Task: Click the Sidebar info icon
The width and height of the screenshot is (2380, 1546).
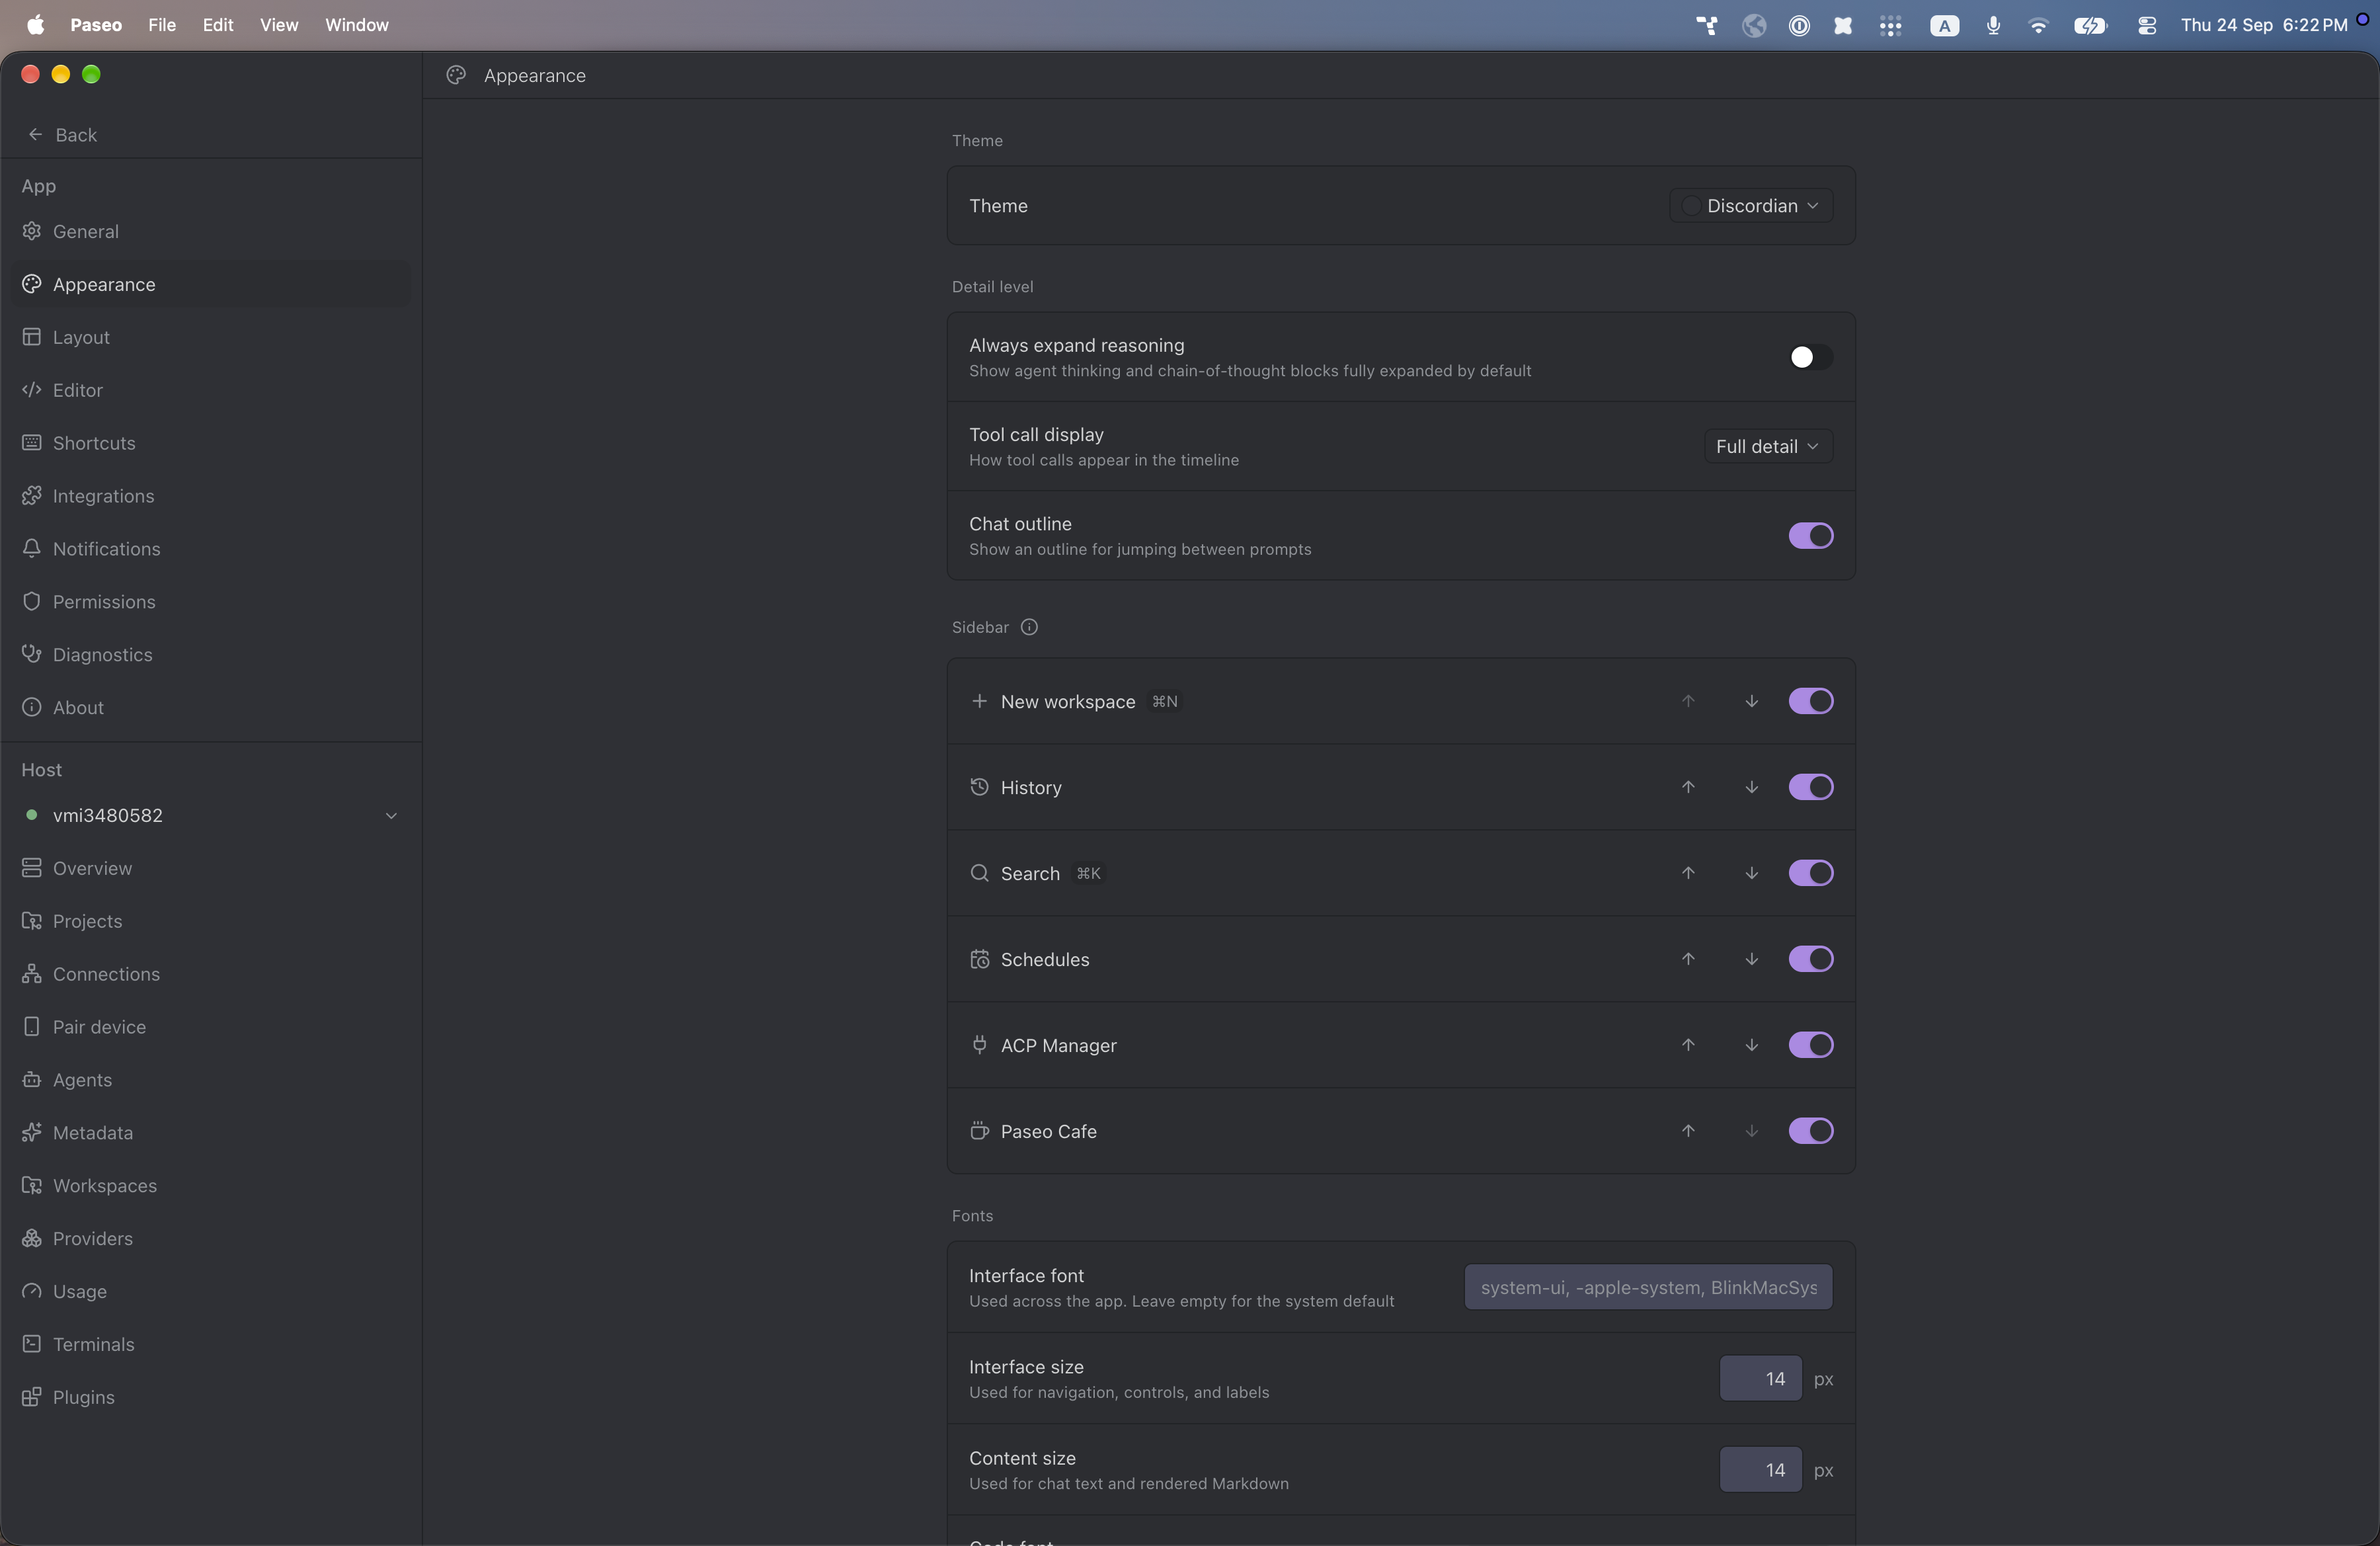Action: click(x=1029, y=627)
